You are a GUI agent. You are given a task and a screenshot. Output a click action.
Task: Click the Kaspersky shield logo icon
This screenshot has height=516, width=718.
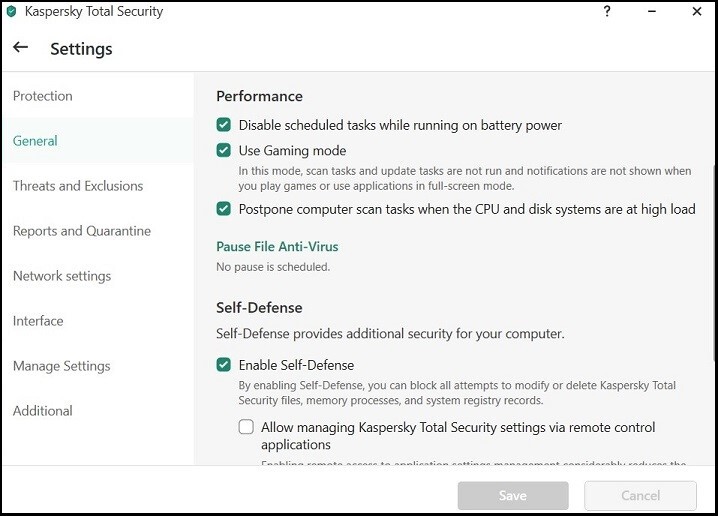[11, 12]
